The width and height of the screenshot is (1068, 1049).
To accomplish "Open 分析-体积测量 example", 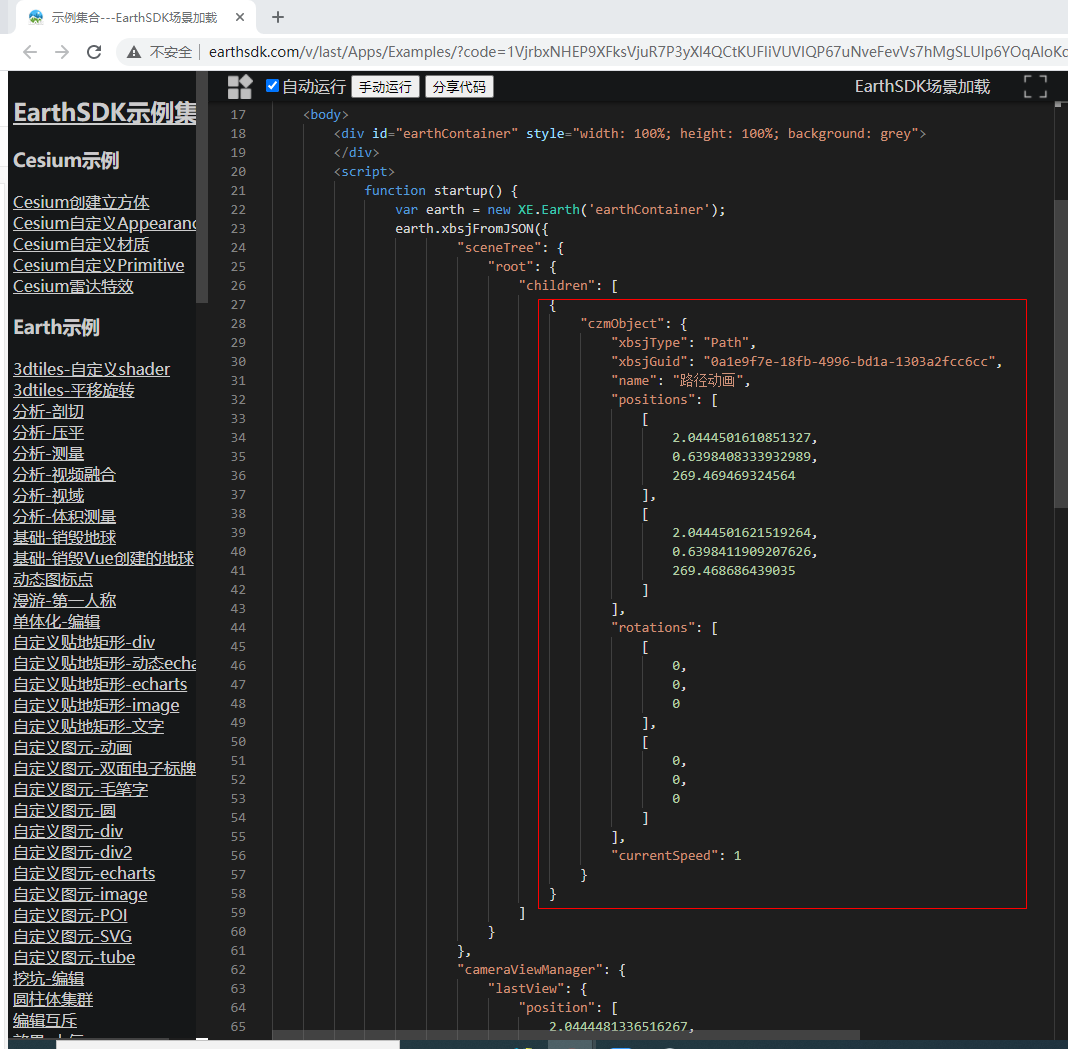I will (65, 517).
